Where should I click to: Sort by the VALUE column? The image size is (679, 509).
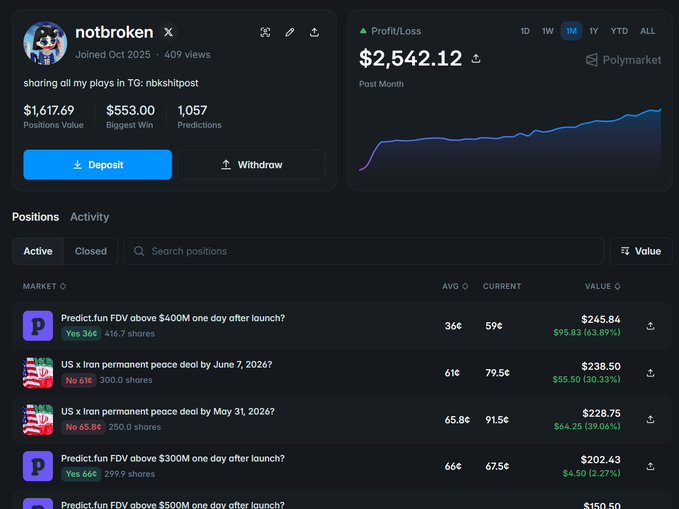(602, 286)
